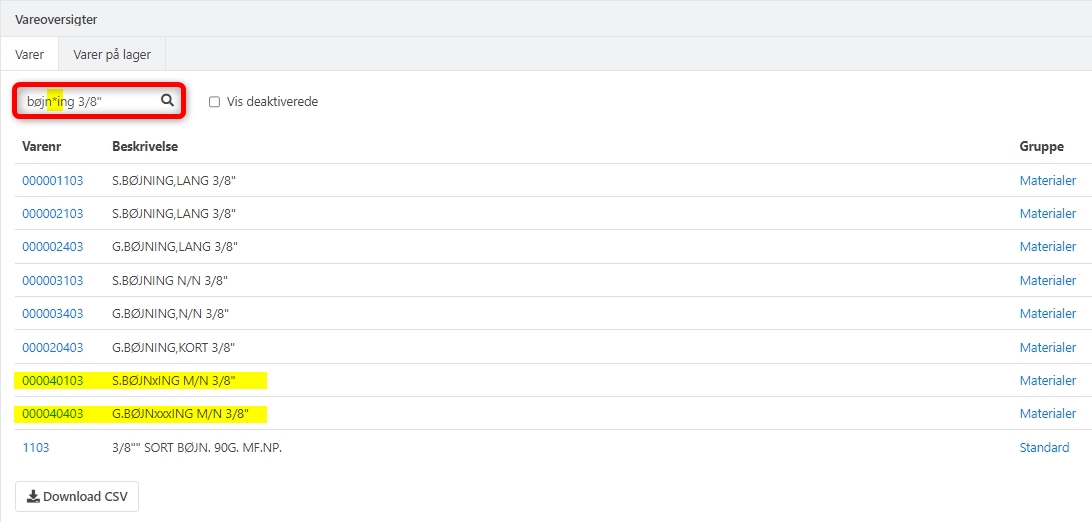Open item 000020403 details
Viewport: 1092px width, 522px height.
(53, 348)
